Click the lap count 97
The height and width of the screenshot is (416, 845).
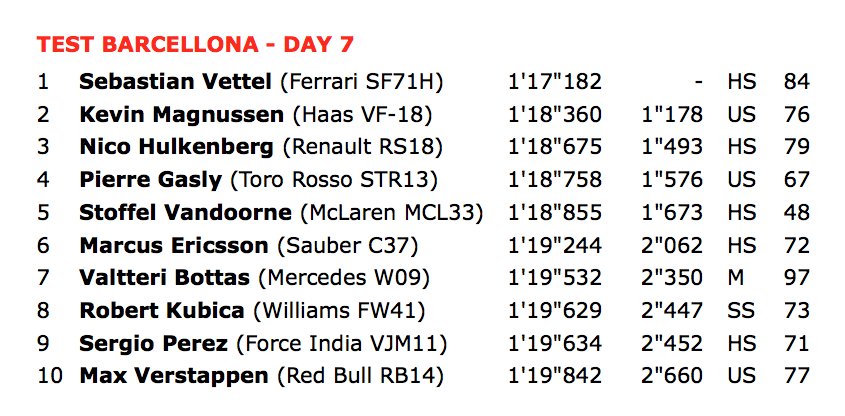796,278
